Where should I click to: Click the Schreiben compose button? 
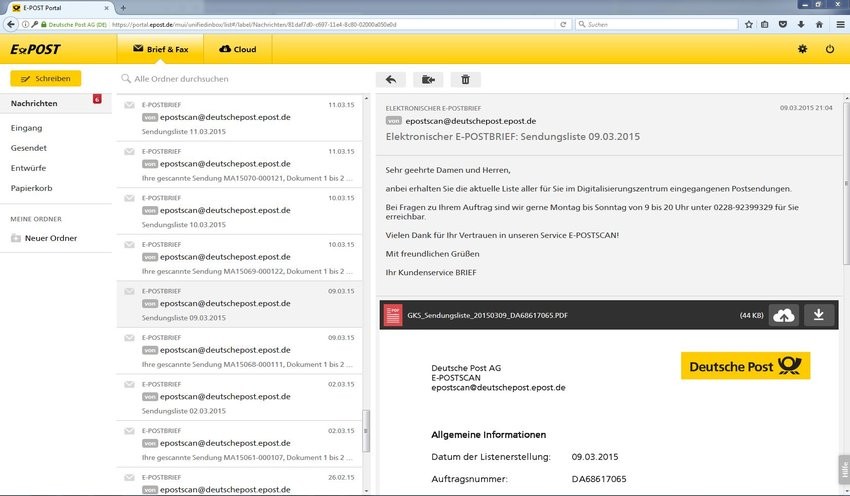click(46, 79)
